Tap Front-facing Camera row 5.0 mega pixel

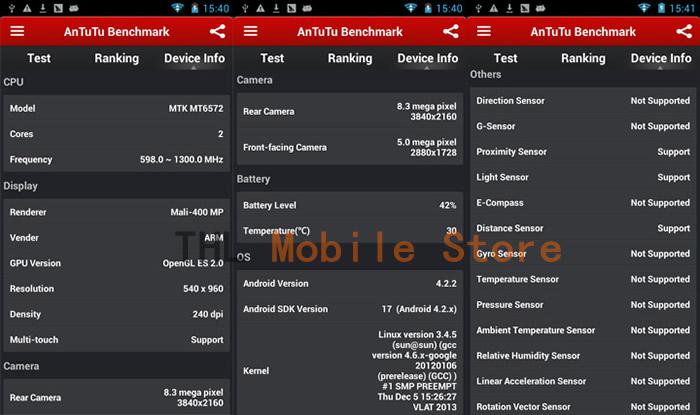coord(350,147)
